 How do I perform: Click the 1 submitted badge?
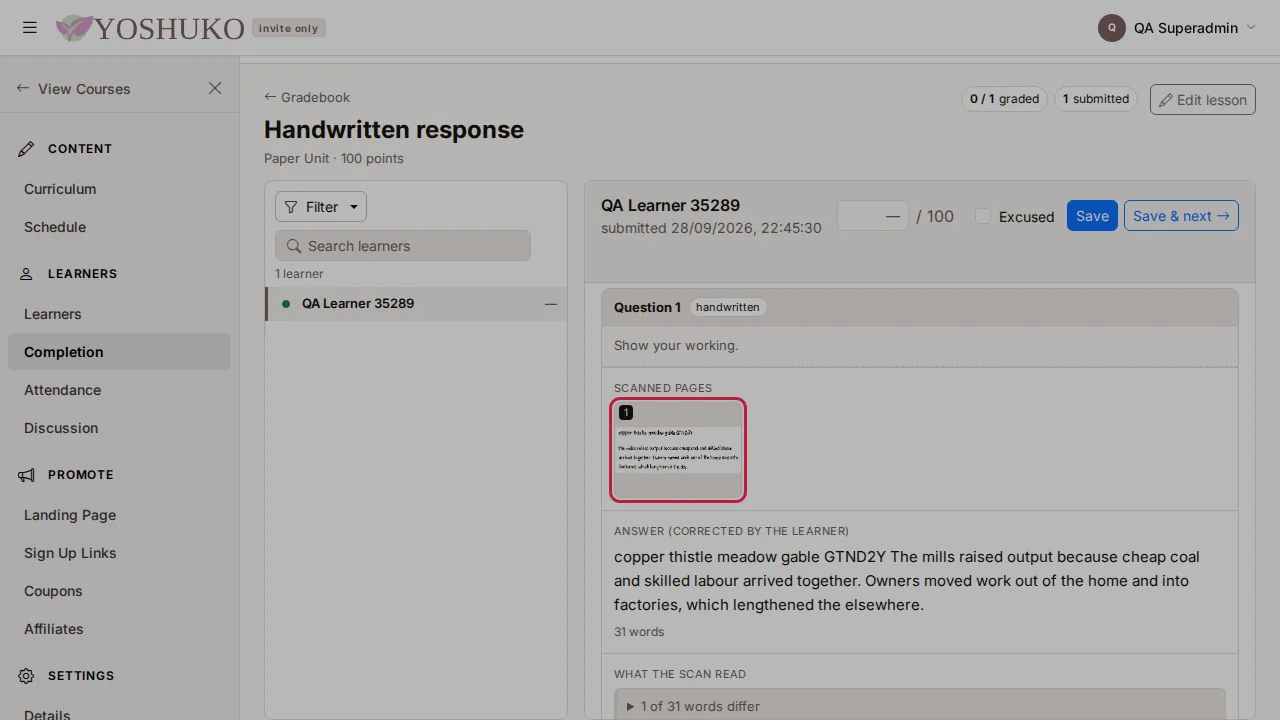tap(1096, 99)
